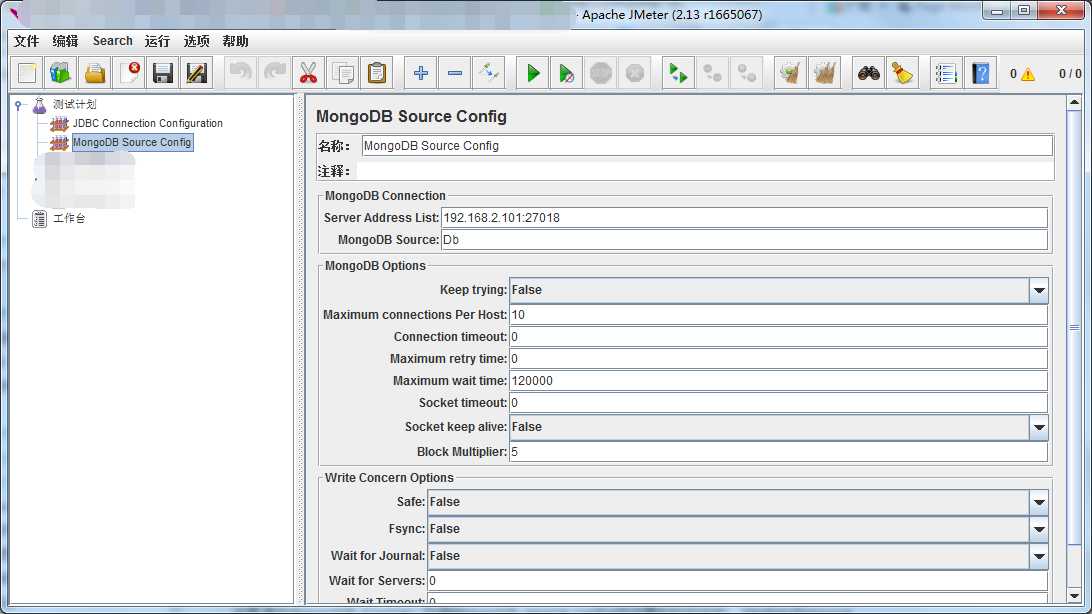Open the 文件 menu

pyautogui.click(x=26, y=41)
